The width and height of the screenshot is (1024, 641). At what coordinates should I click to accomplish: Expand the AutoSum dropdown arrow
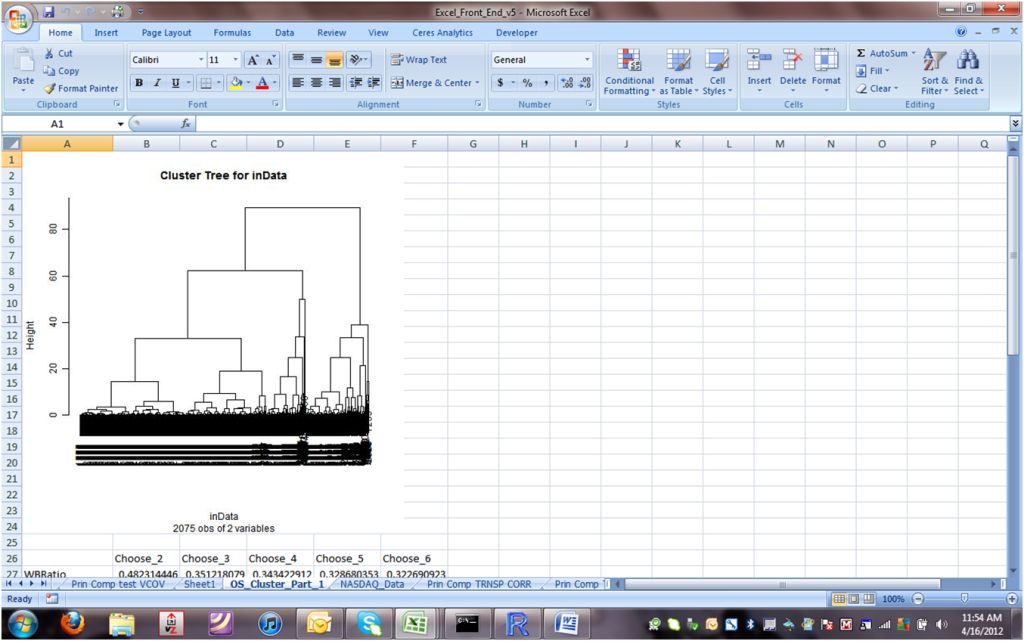(x=914, y=54)
